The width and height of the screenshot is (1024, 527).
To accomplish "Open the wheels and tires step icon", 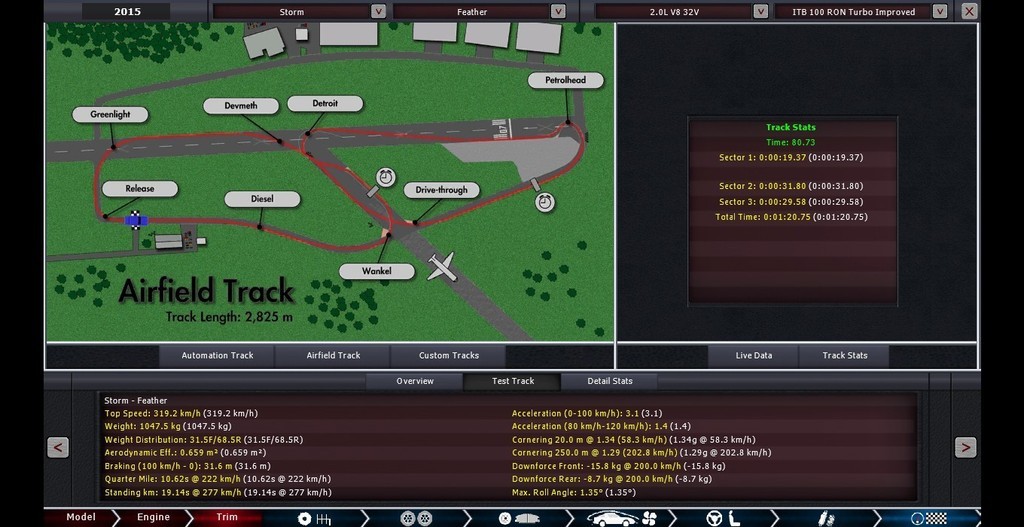I will tap(408, 518).
